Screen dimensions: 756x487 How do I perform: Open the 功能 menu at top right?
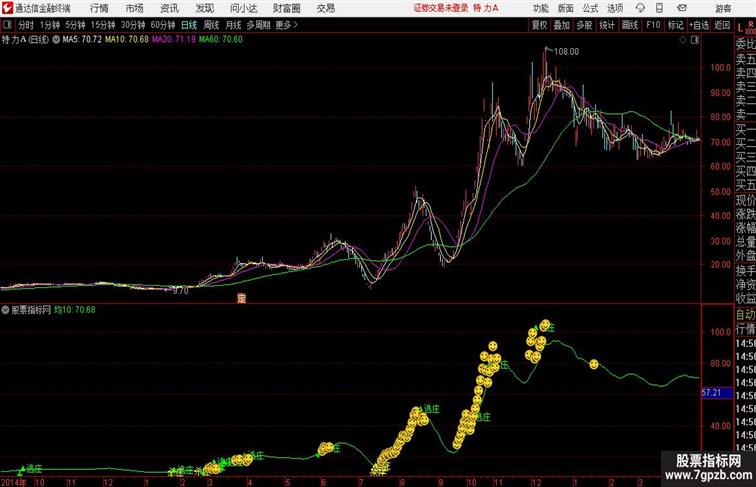(x=541, y=8)
